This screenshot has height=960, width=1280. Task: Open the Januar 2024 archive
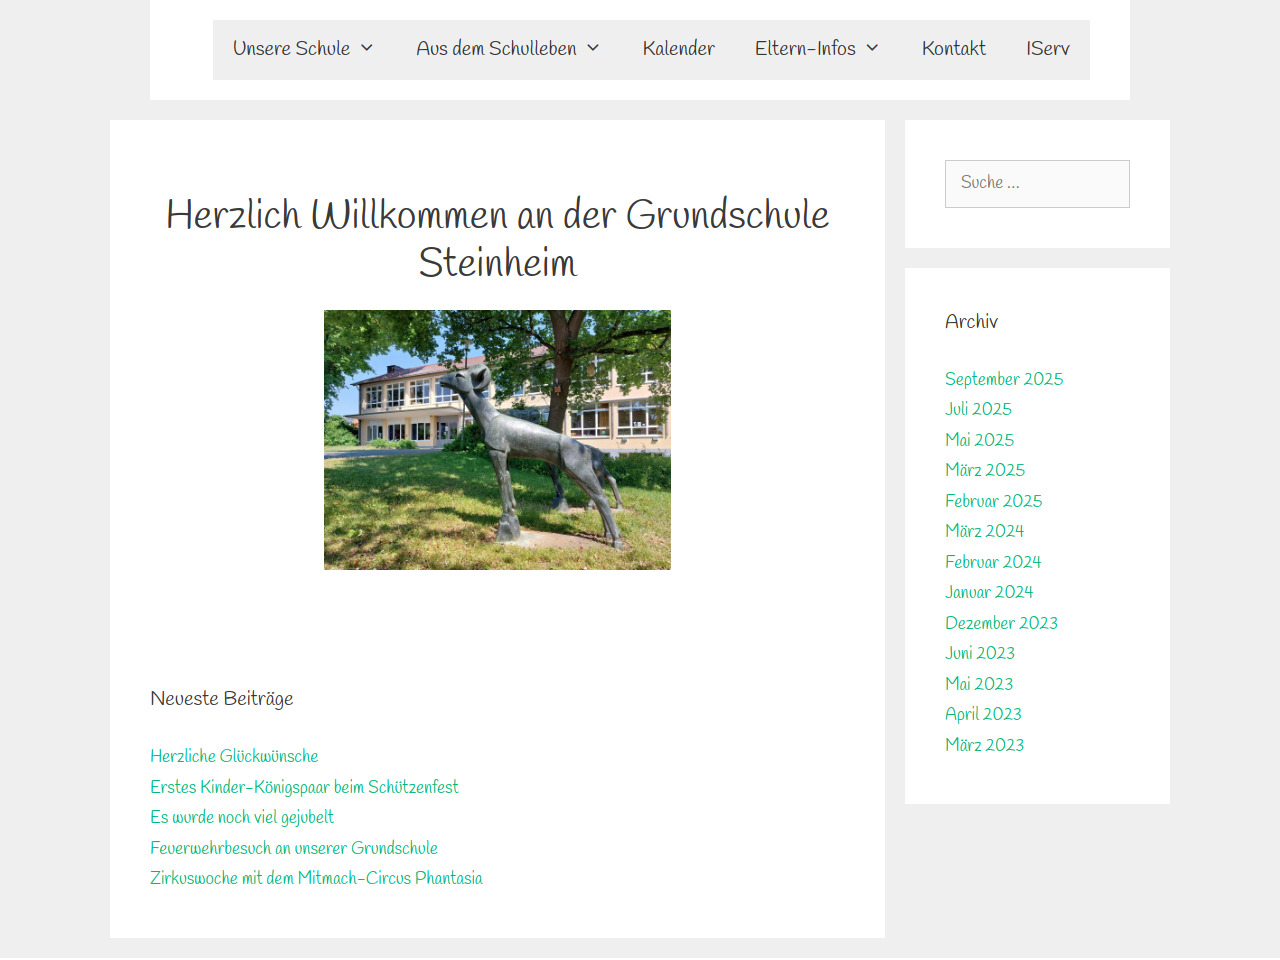pos(989,592)
